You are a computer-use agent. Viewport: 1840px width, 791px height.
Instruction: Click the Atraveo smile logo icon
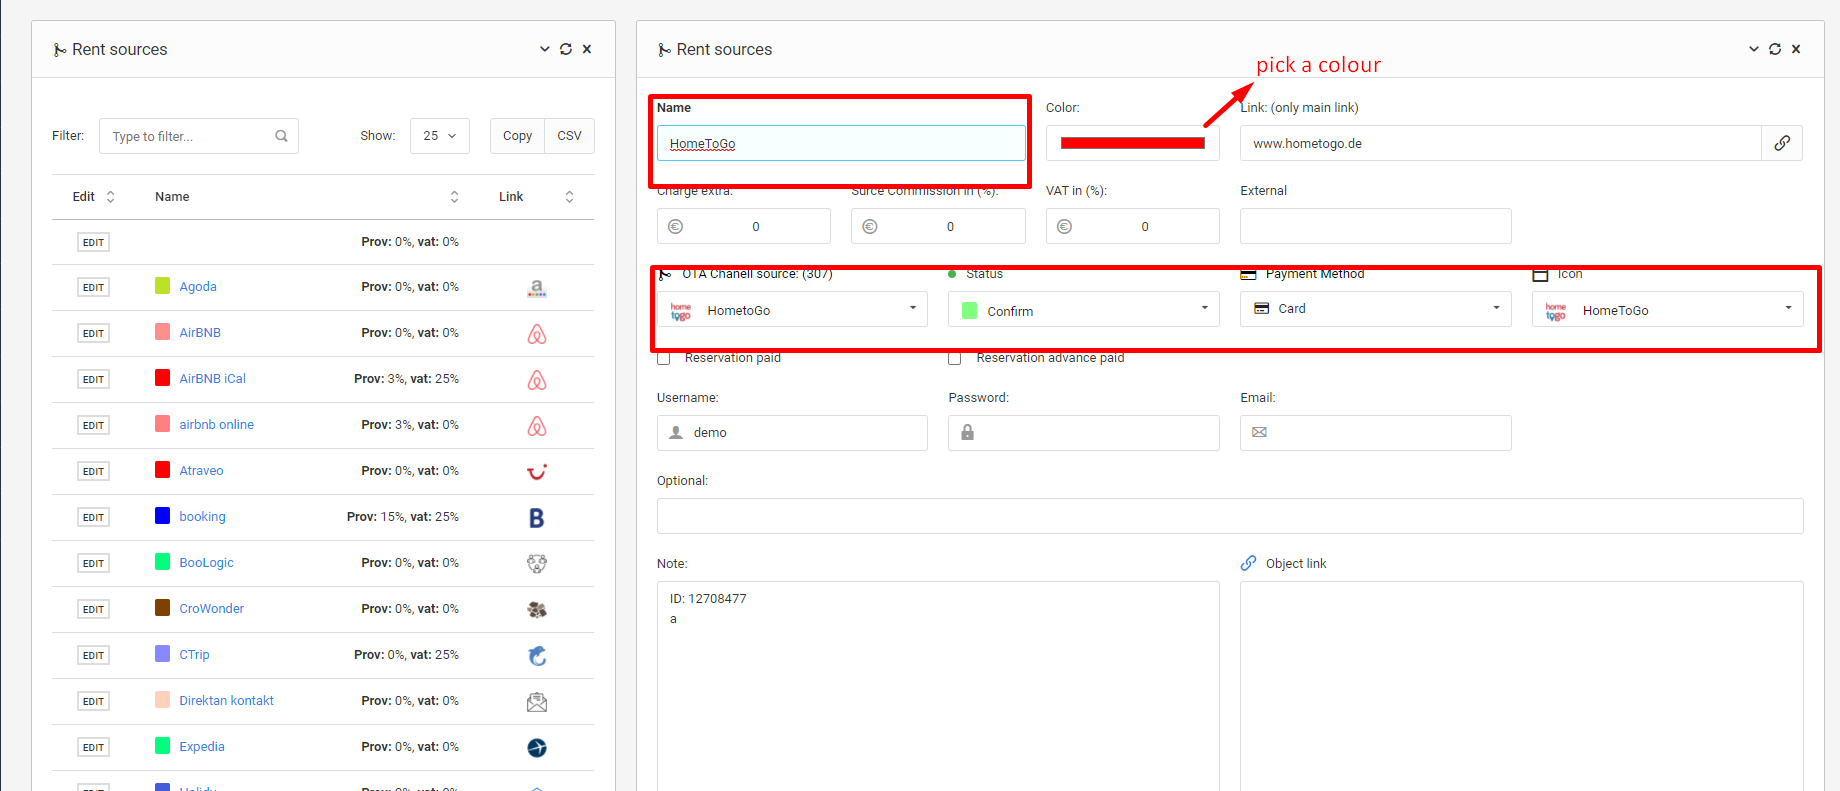coord(537,472)
